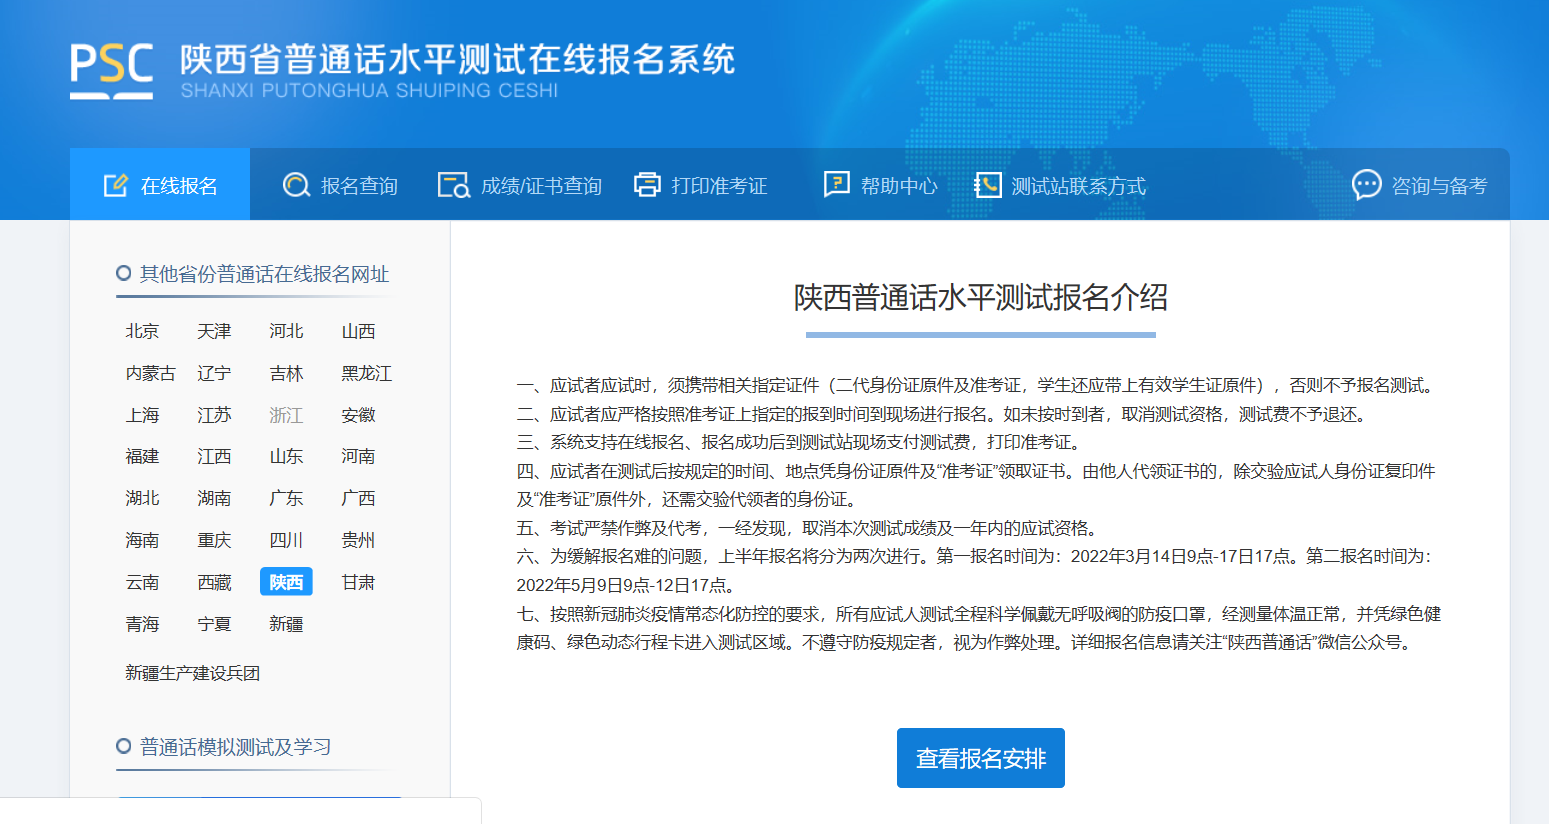Viewport: 1549px width, 824px height.
Task: Click the 报名查询 magnifier icon
Action: 296,185
